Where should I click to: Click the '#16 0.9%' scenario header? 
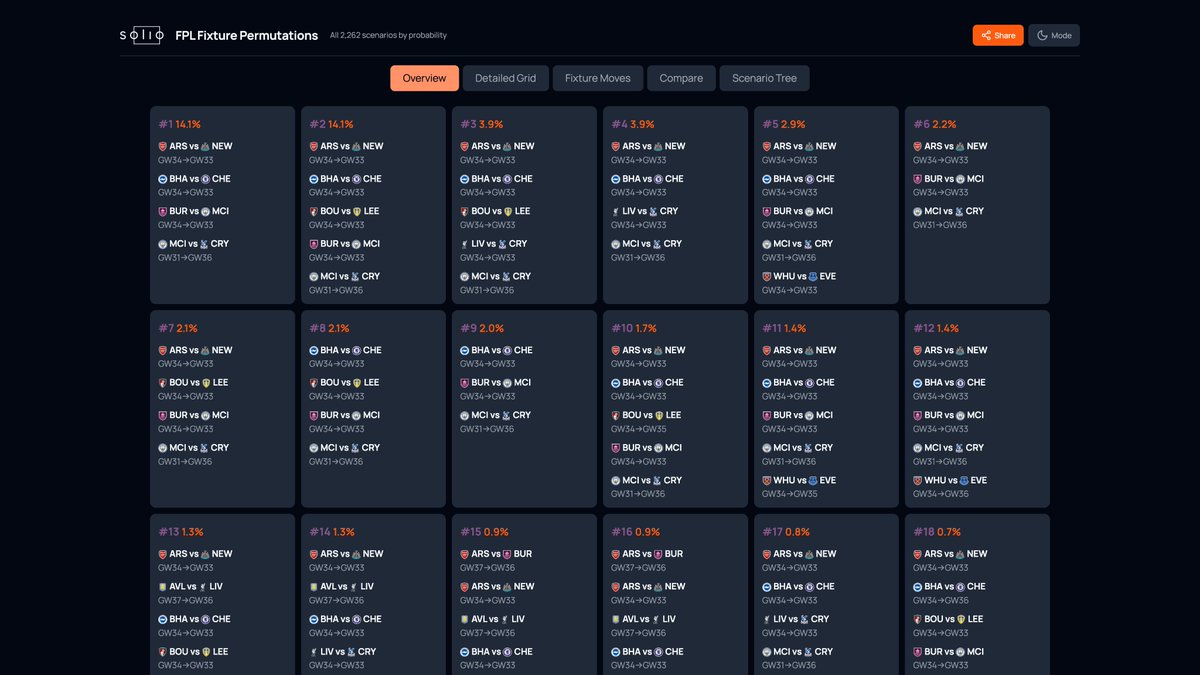[x=635, y=532]
